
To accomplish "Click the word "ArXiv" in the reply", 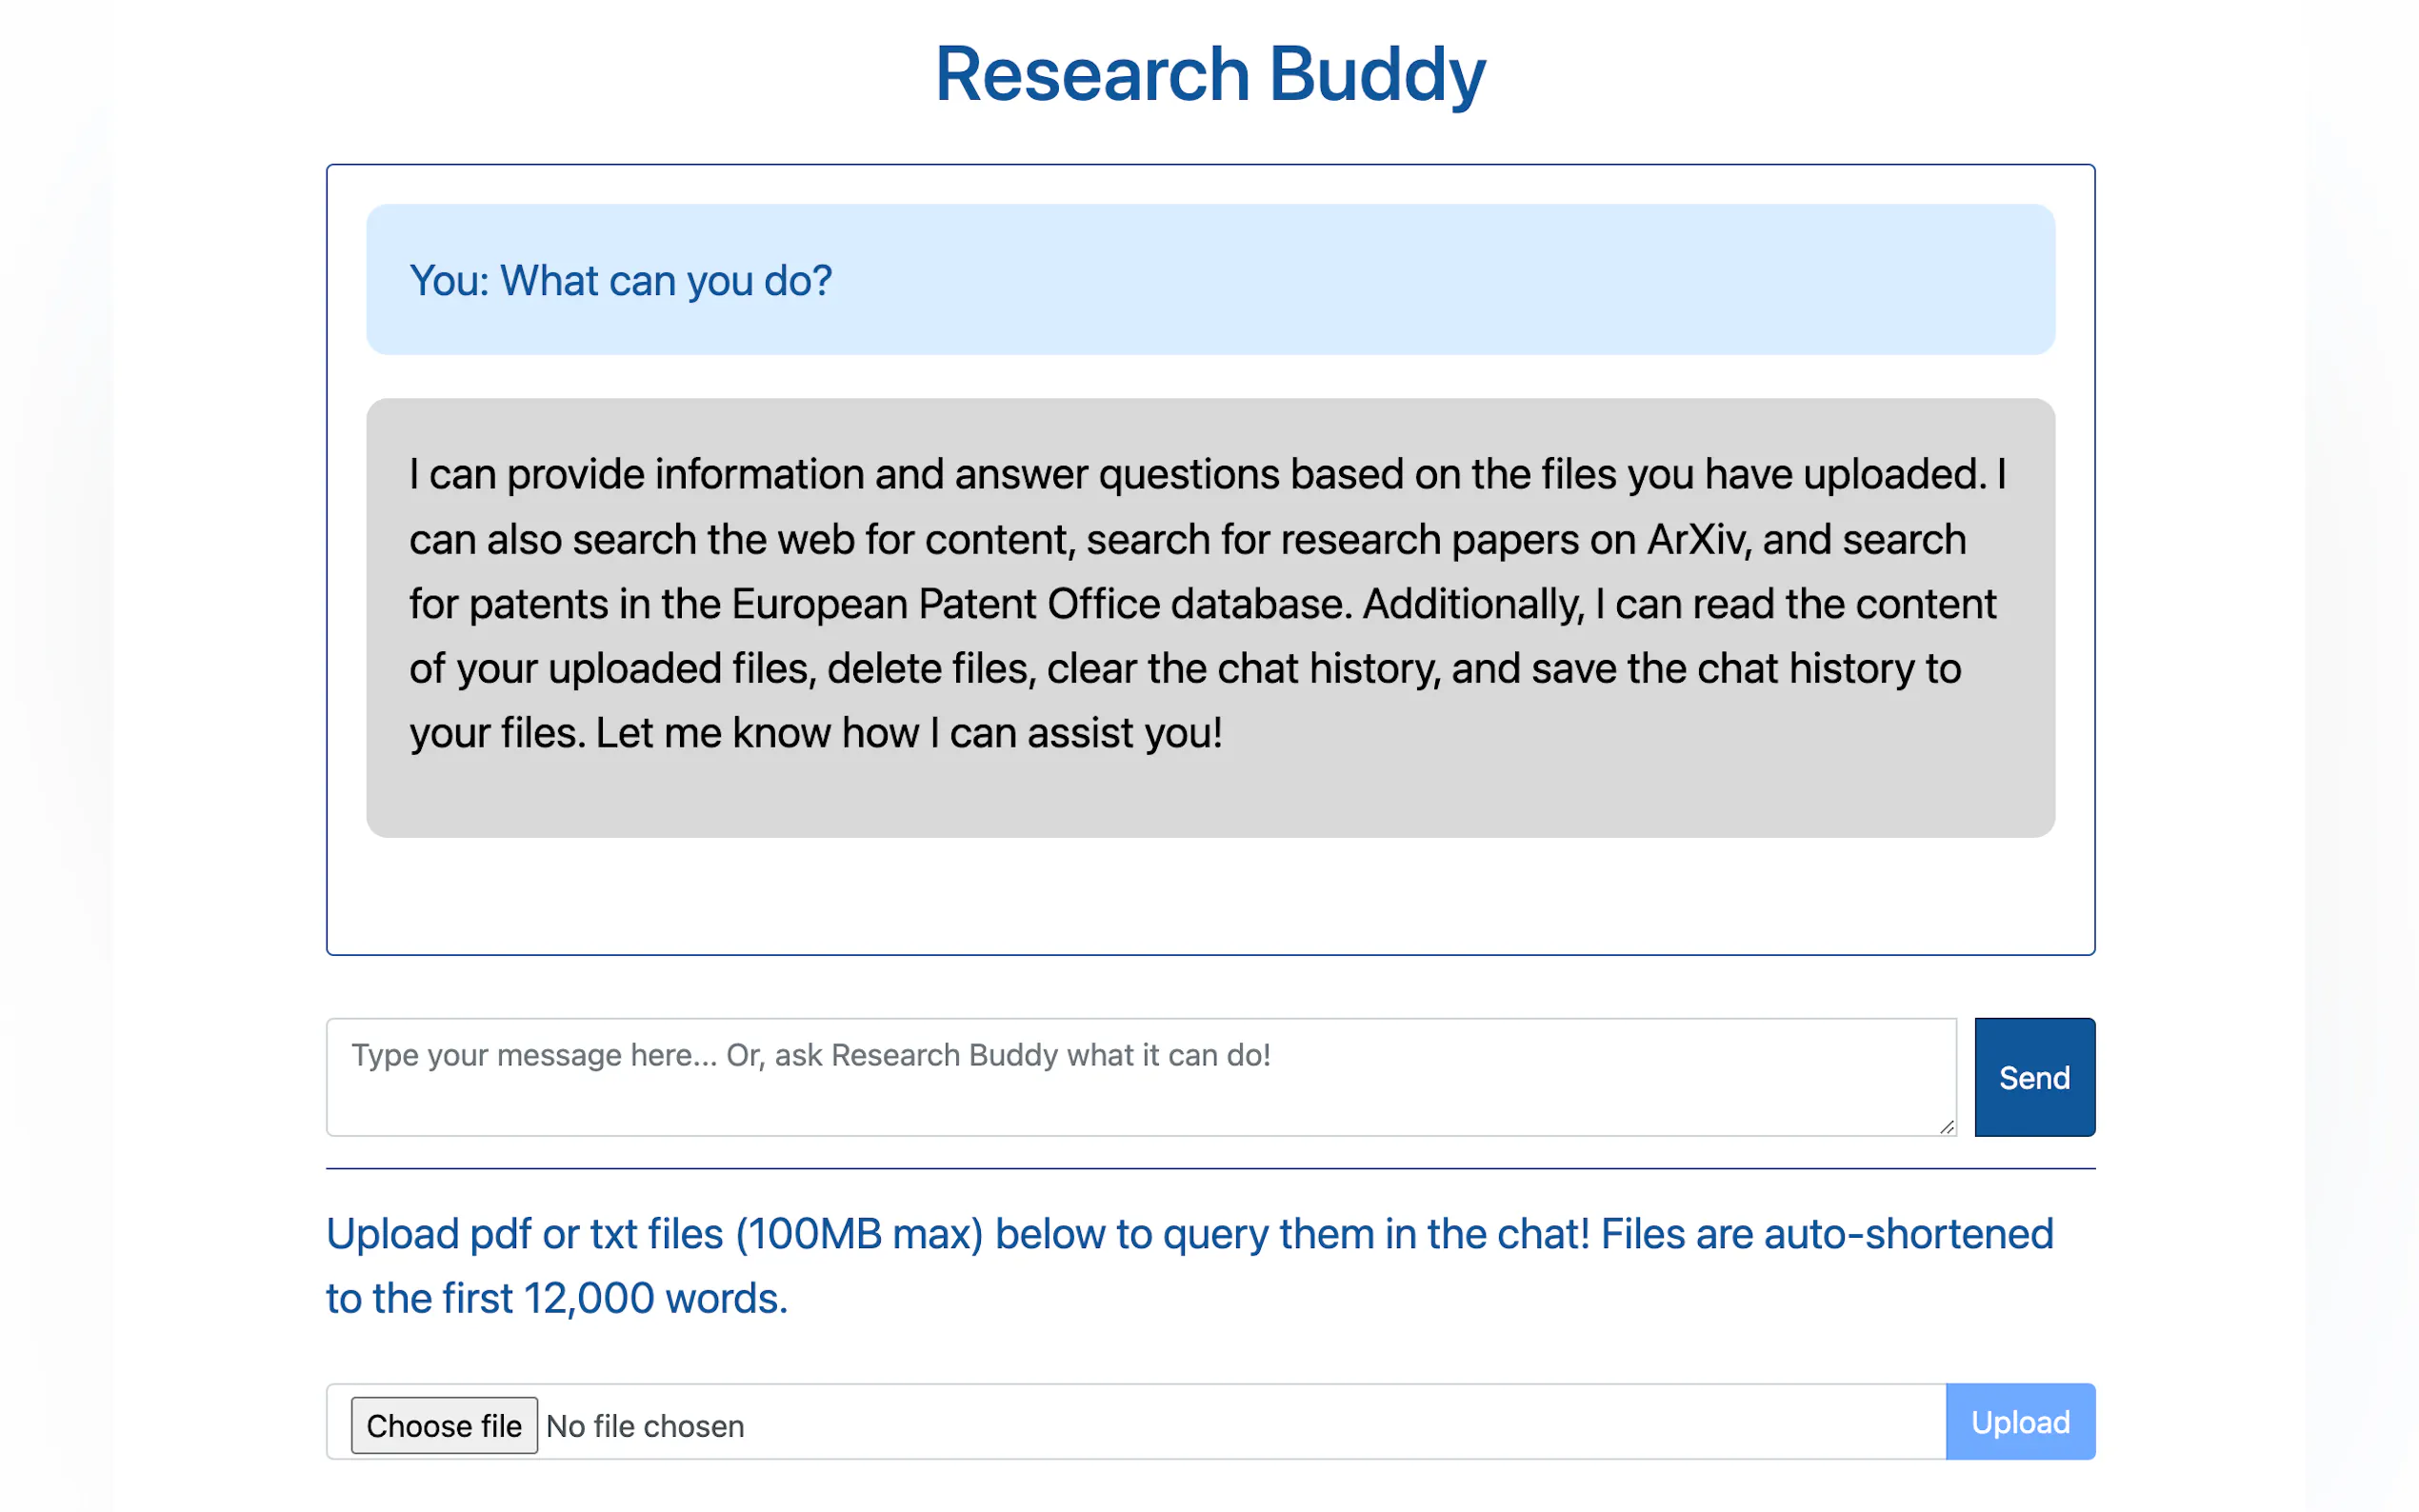I will (x=1697, y=540).
